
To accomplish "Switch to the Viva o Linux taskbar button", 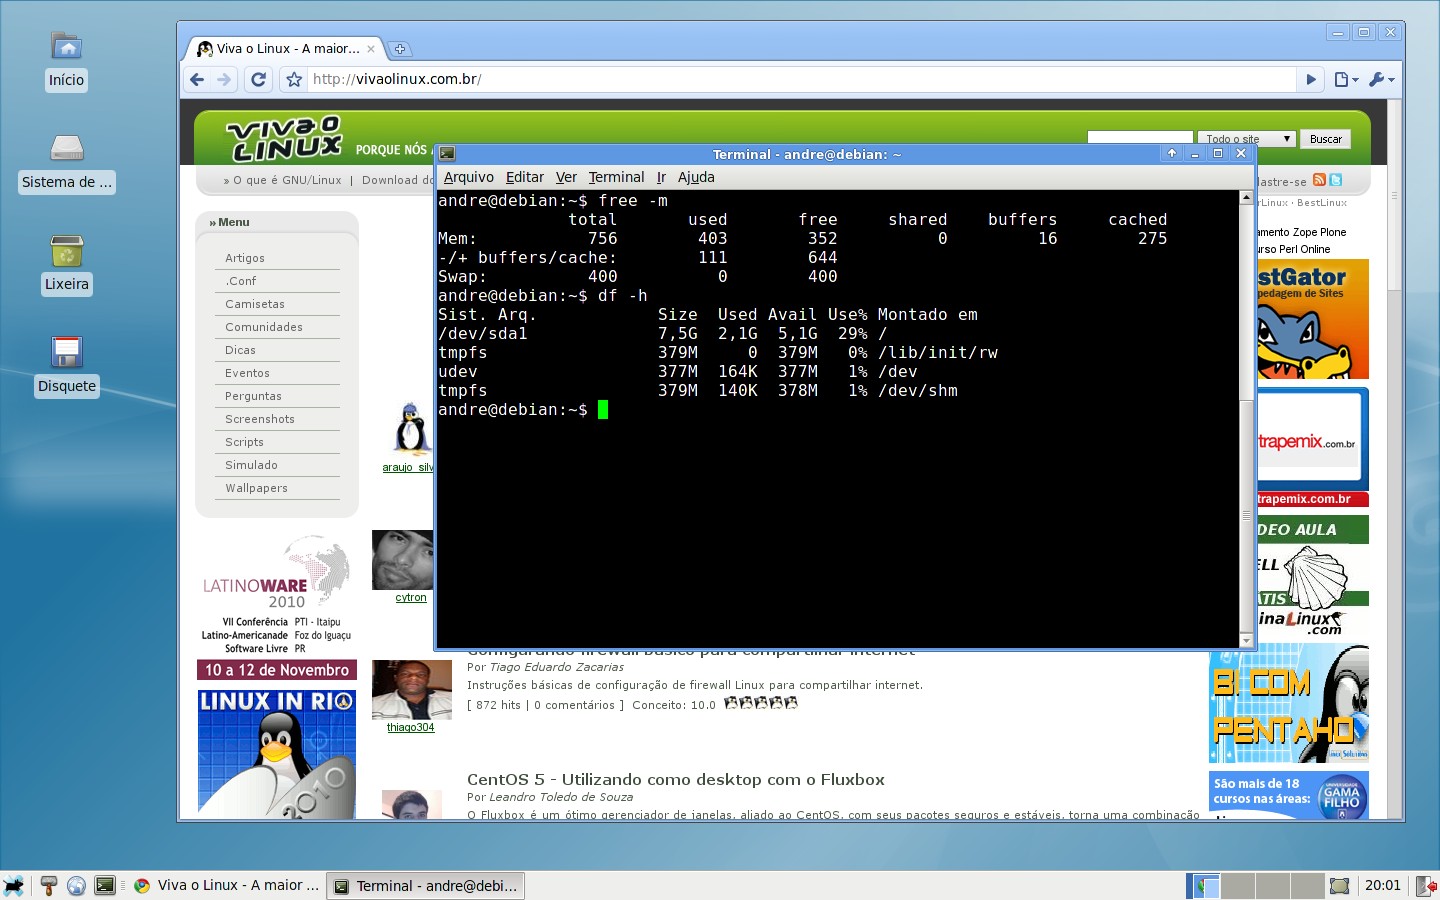I will [x=227, y=886].
